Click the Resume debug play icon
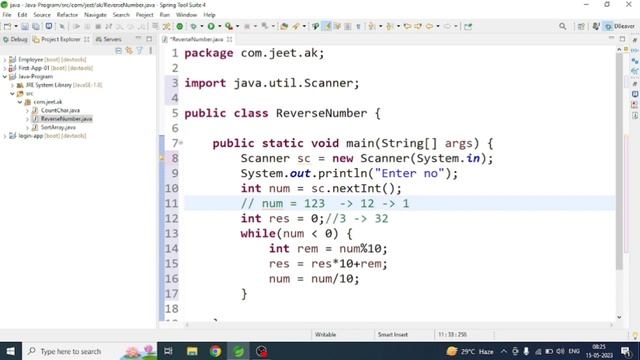 click(76, 27)
